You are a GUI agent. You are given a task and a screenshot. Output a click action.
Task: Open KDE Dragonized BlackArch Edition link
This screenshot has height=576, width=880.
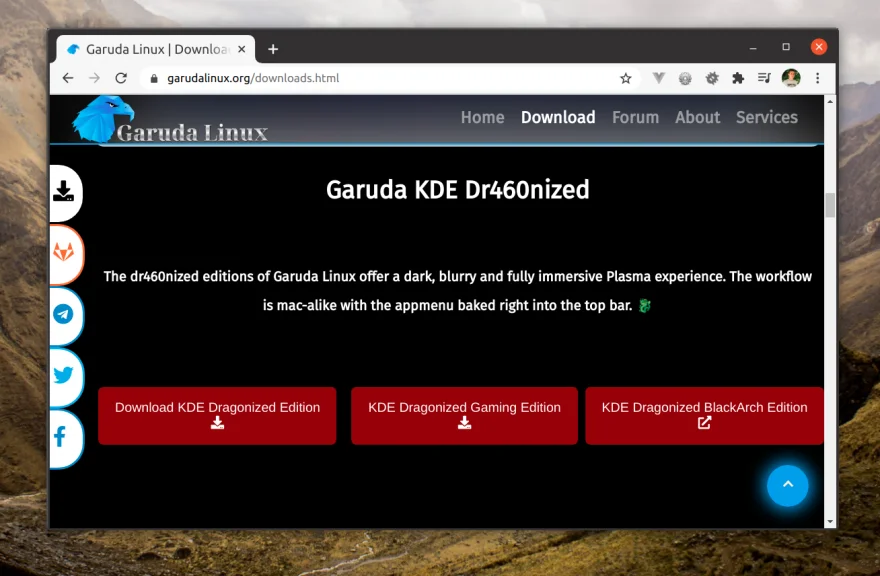pos(704,415)
